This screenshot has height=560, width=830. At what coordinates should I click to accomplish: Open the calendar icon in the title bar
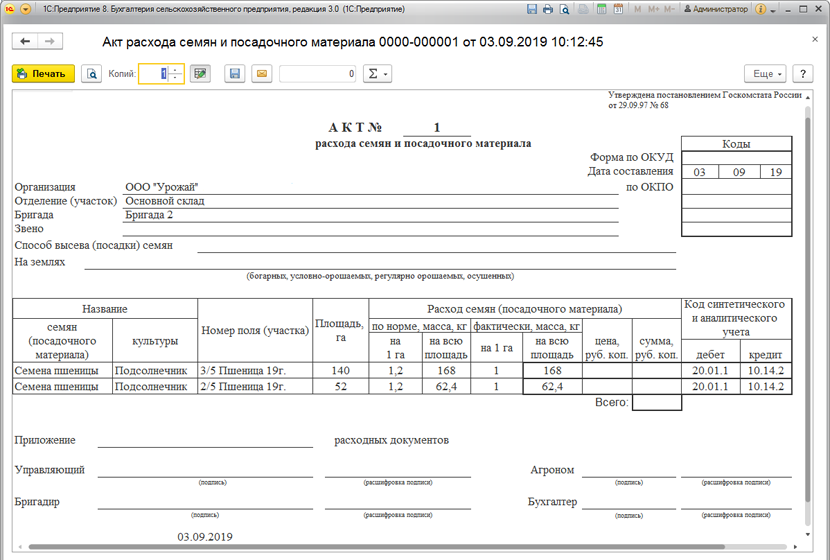618,9
